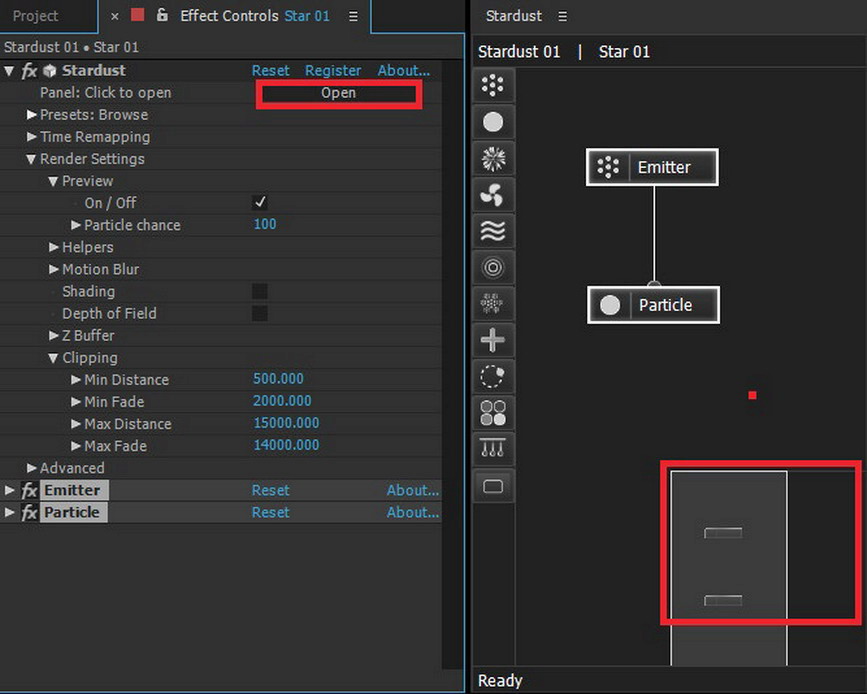Image resolution: width=867 pixels, height=694 pixels.
Task: Click Min Distance value 500.000
Action: pyautogui.click(x=278, y=379)
